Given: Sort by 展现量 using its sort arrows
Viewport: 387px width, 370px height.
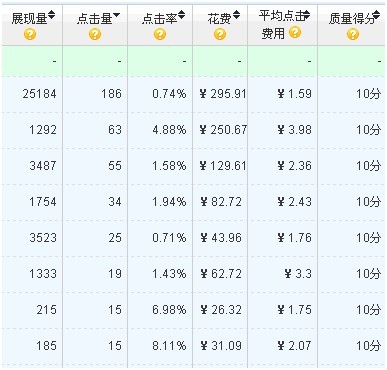Looking at the screenshot, I should tap(52, 15).
